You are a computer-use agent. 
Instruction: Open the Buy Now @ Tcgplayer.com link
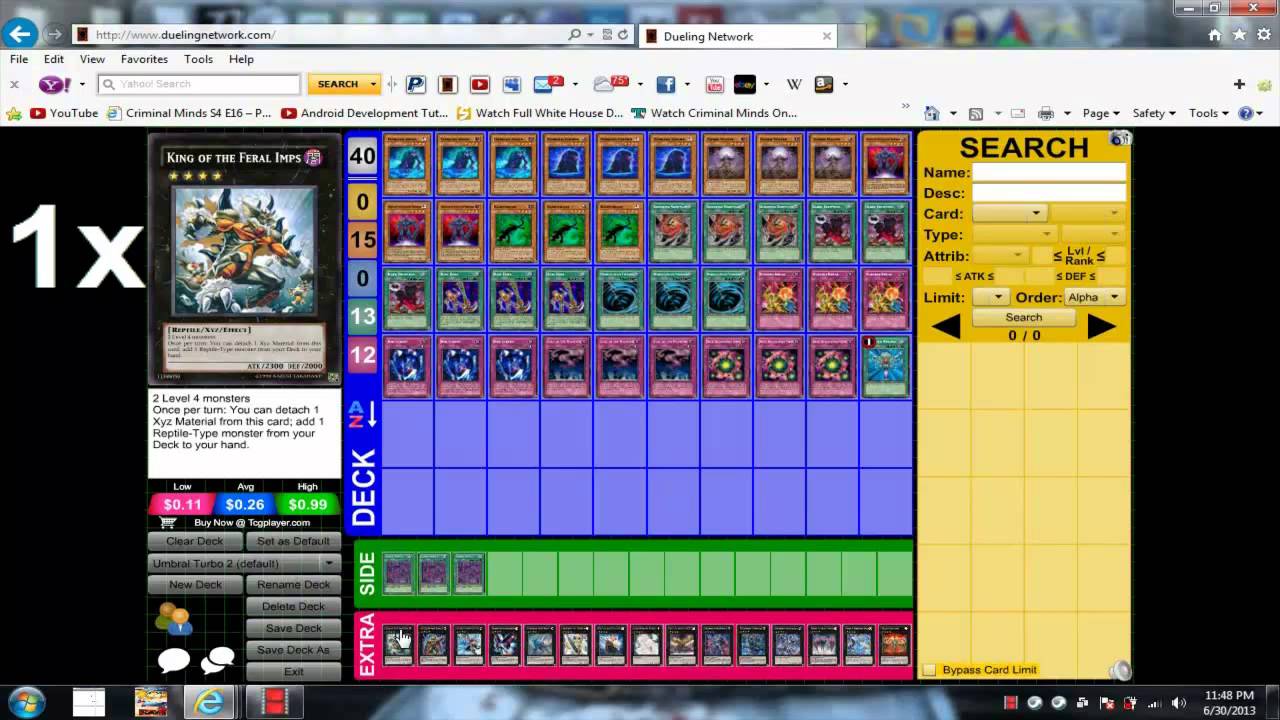click(252, 522)
